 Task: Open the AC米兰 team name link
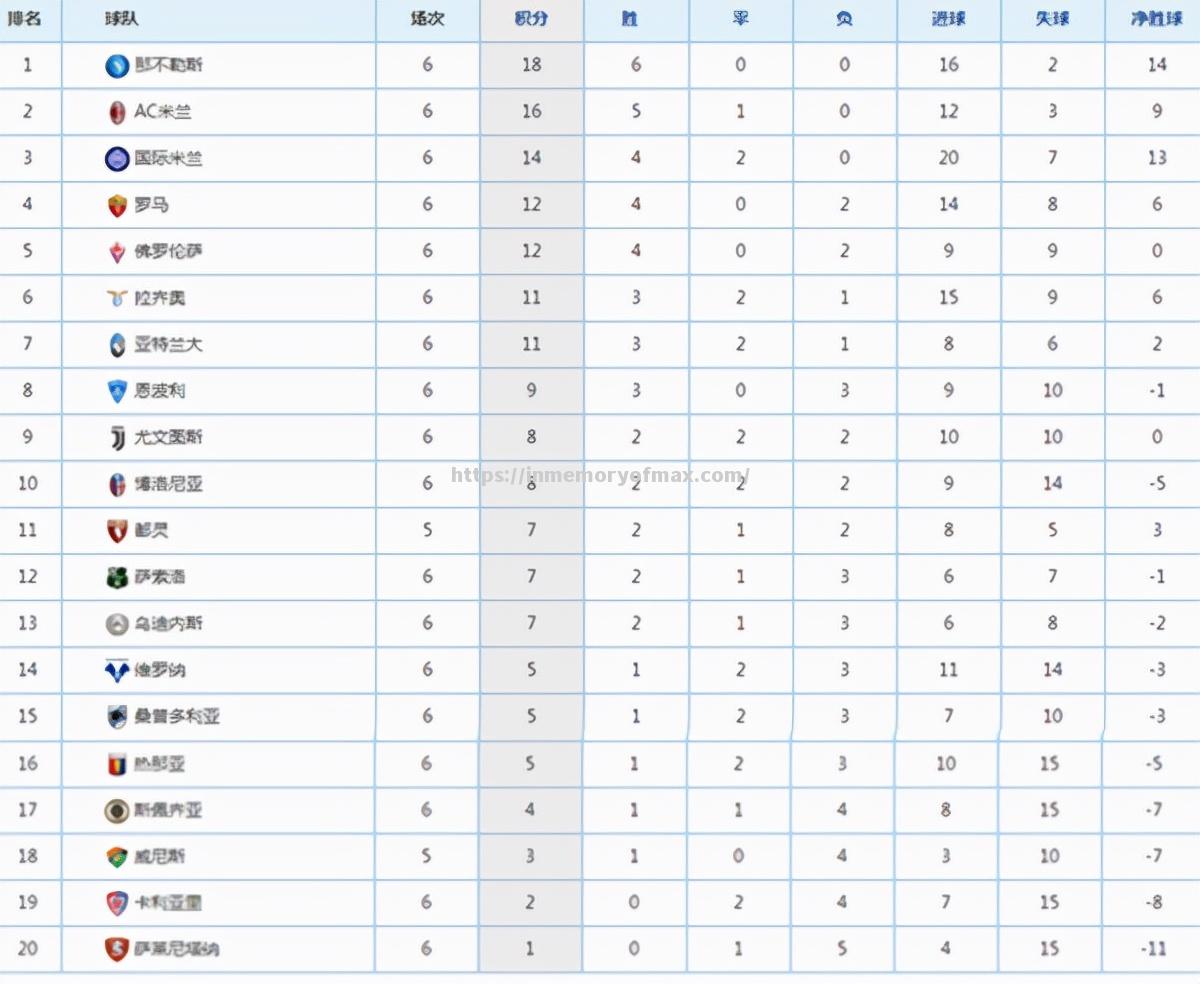[163, 112]
